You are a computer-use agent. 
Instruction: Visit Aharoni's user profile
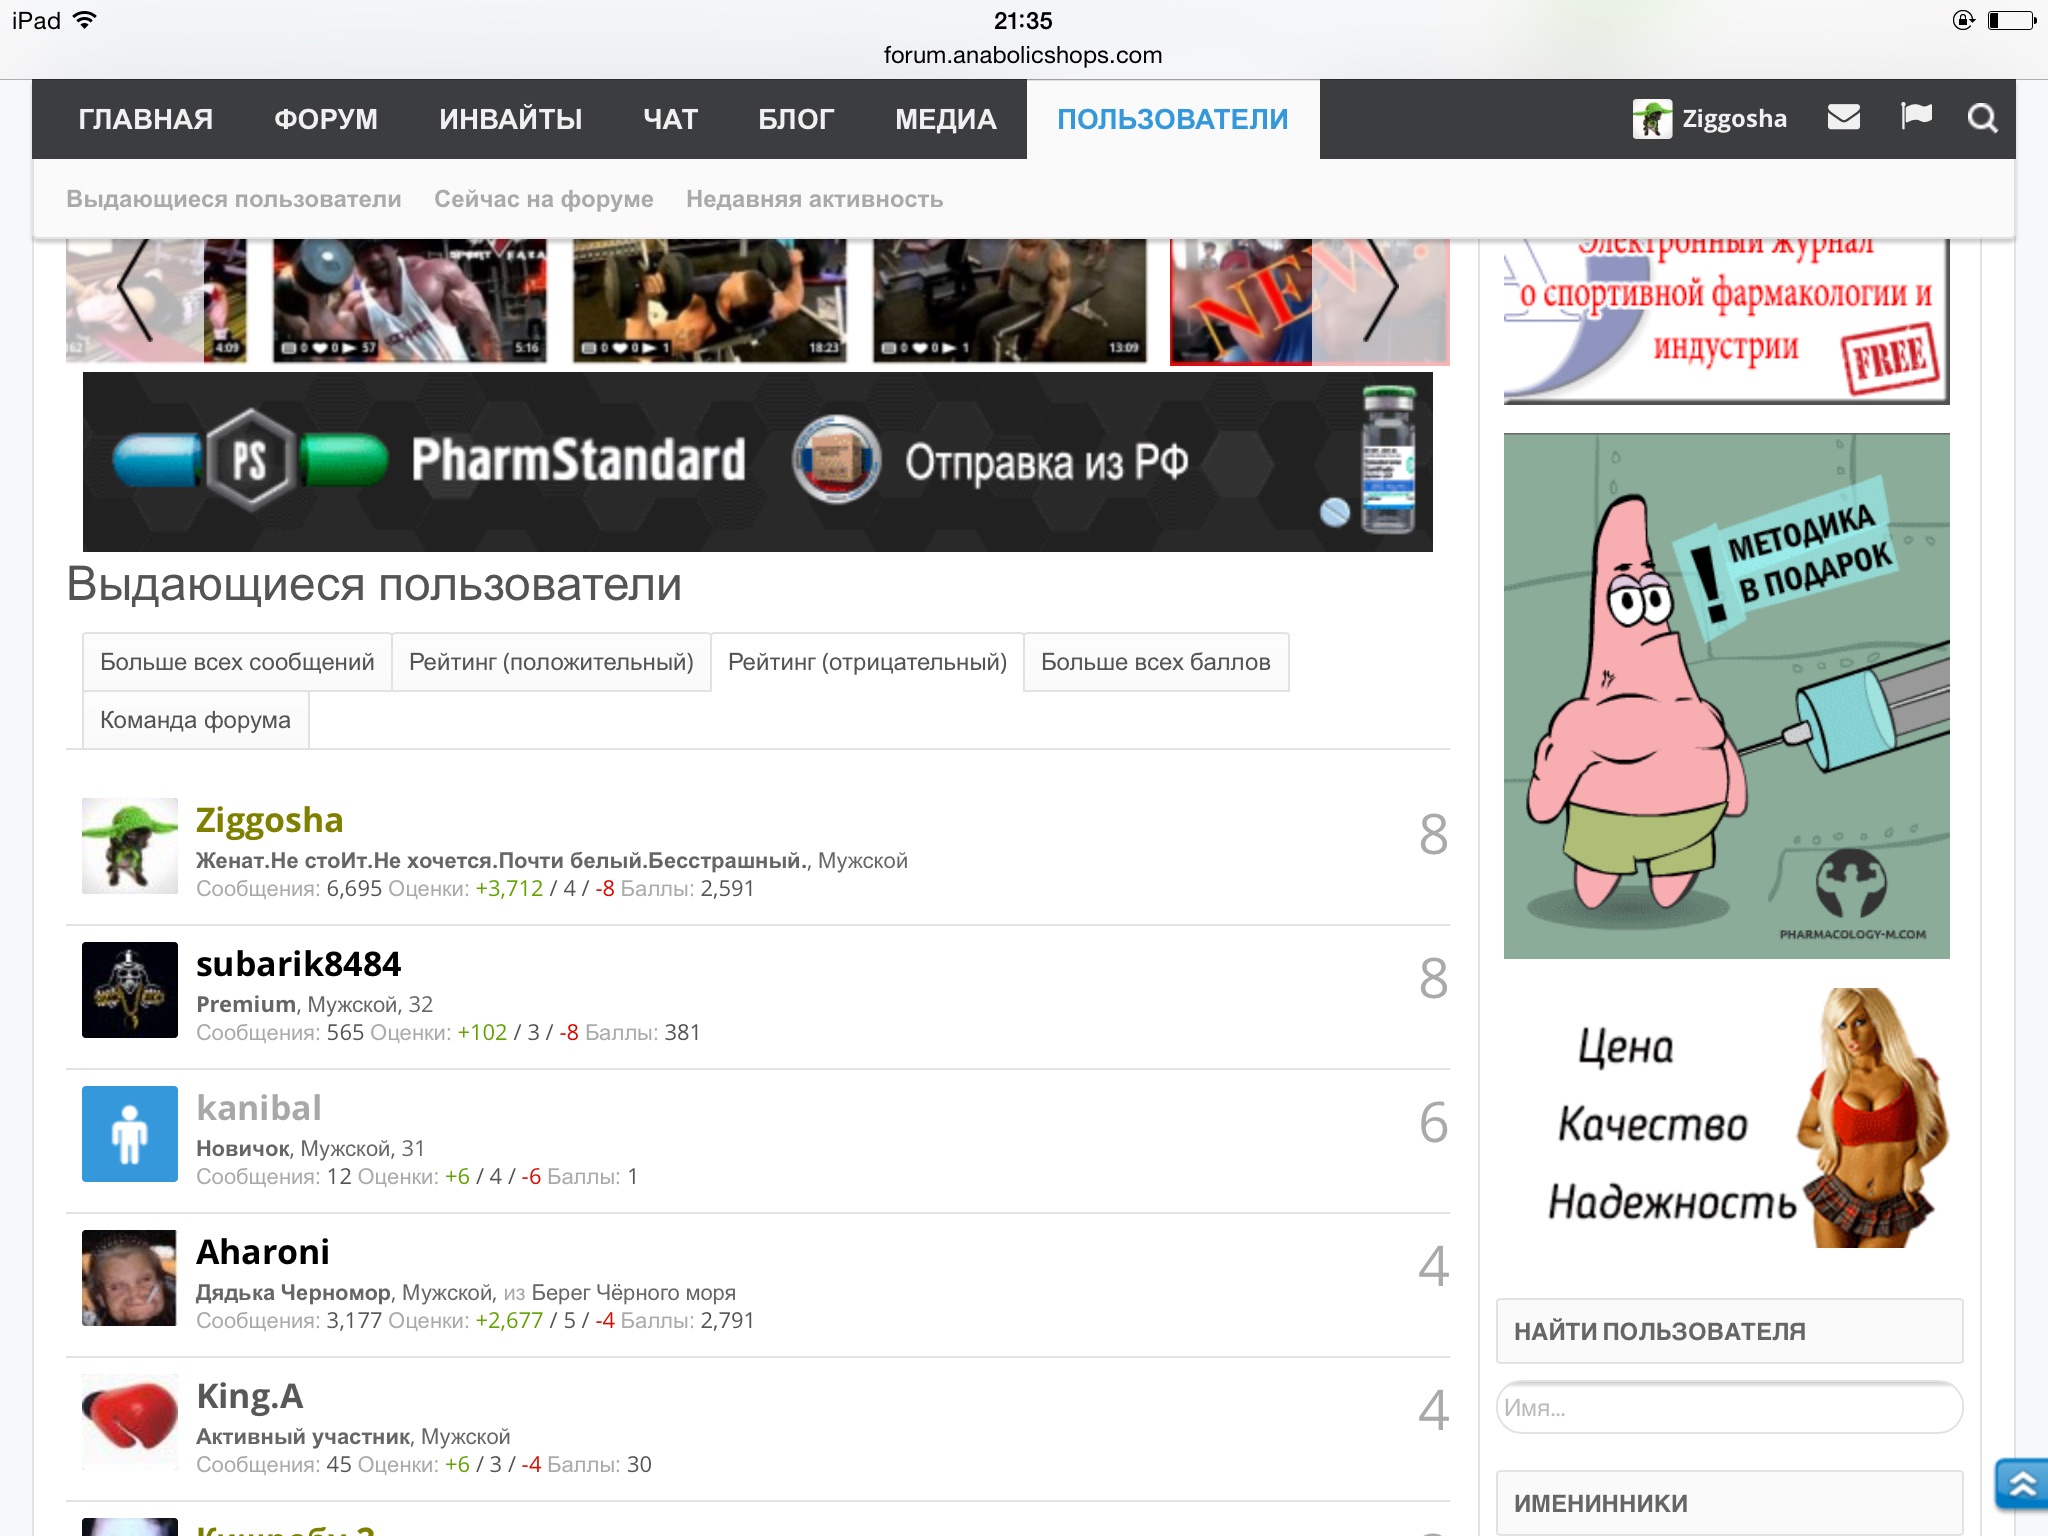tap(263, 1252)
